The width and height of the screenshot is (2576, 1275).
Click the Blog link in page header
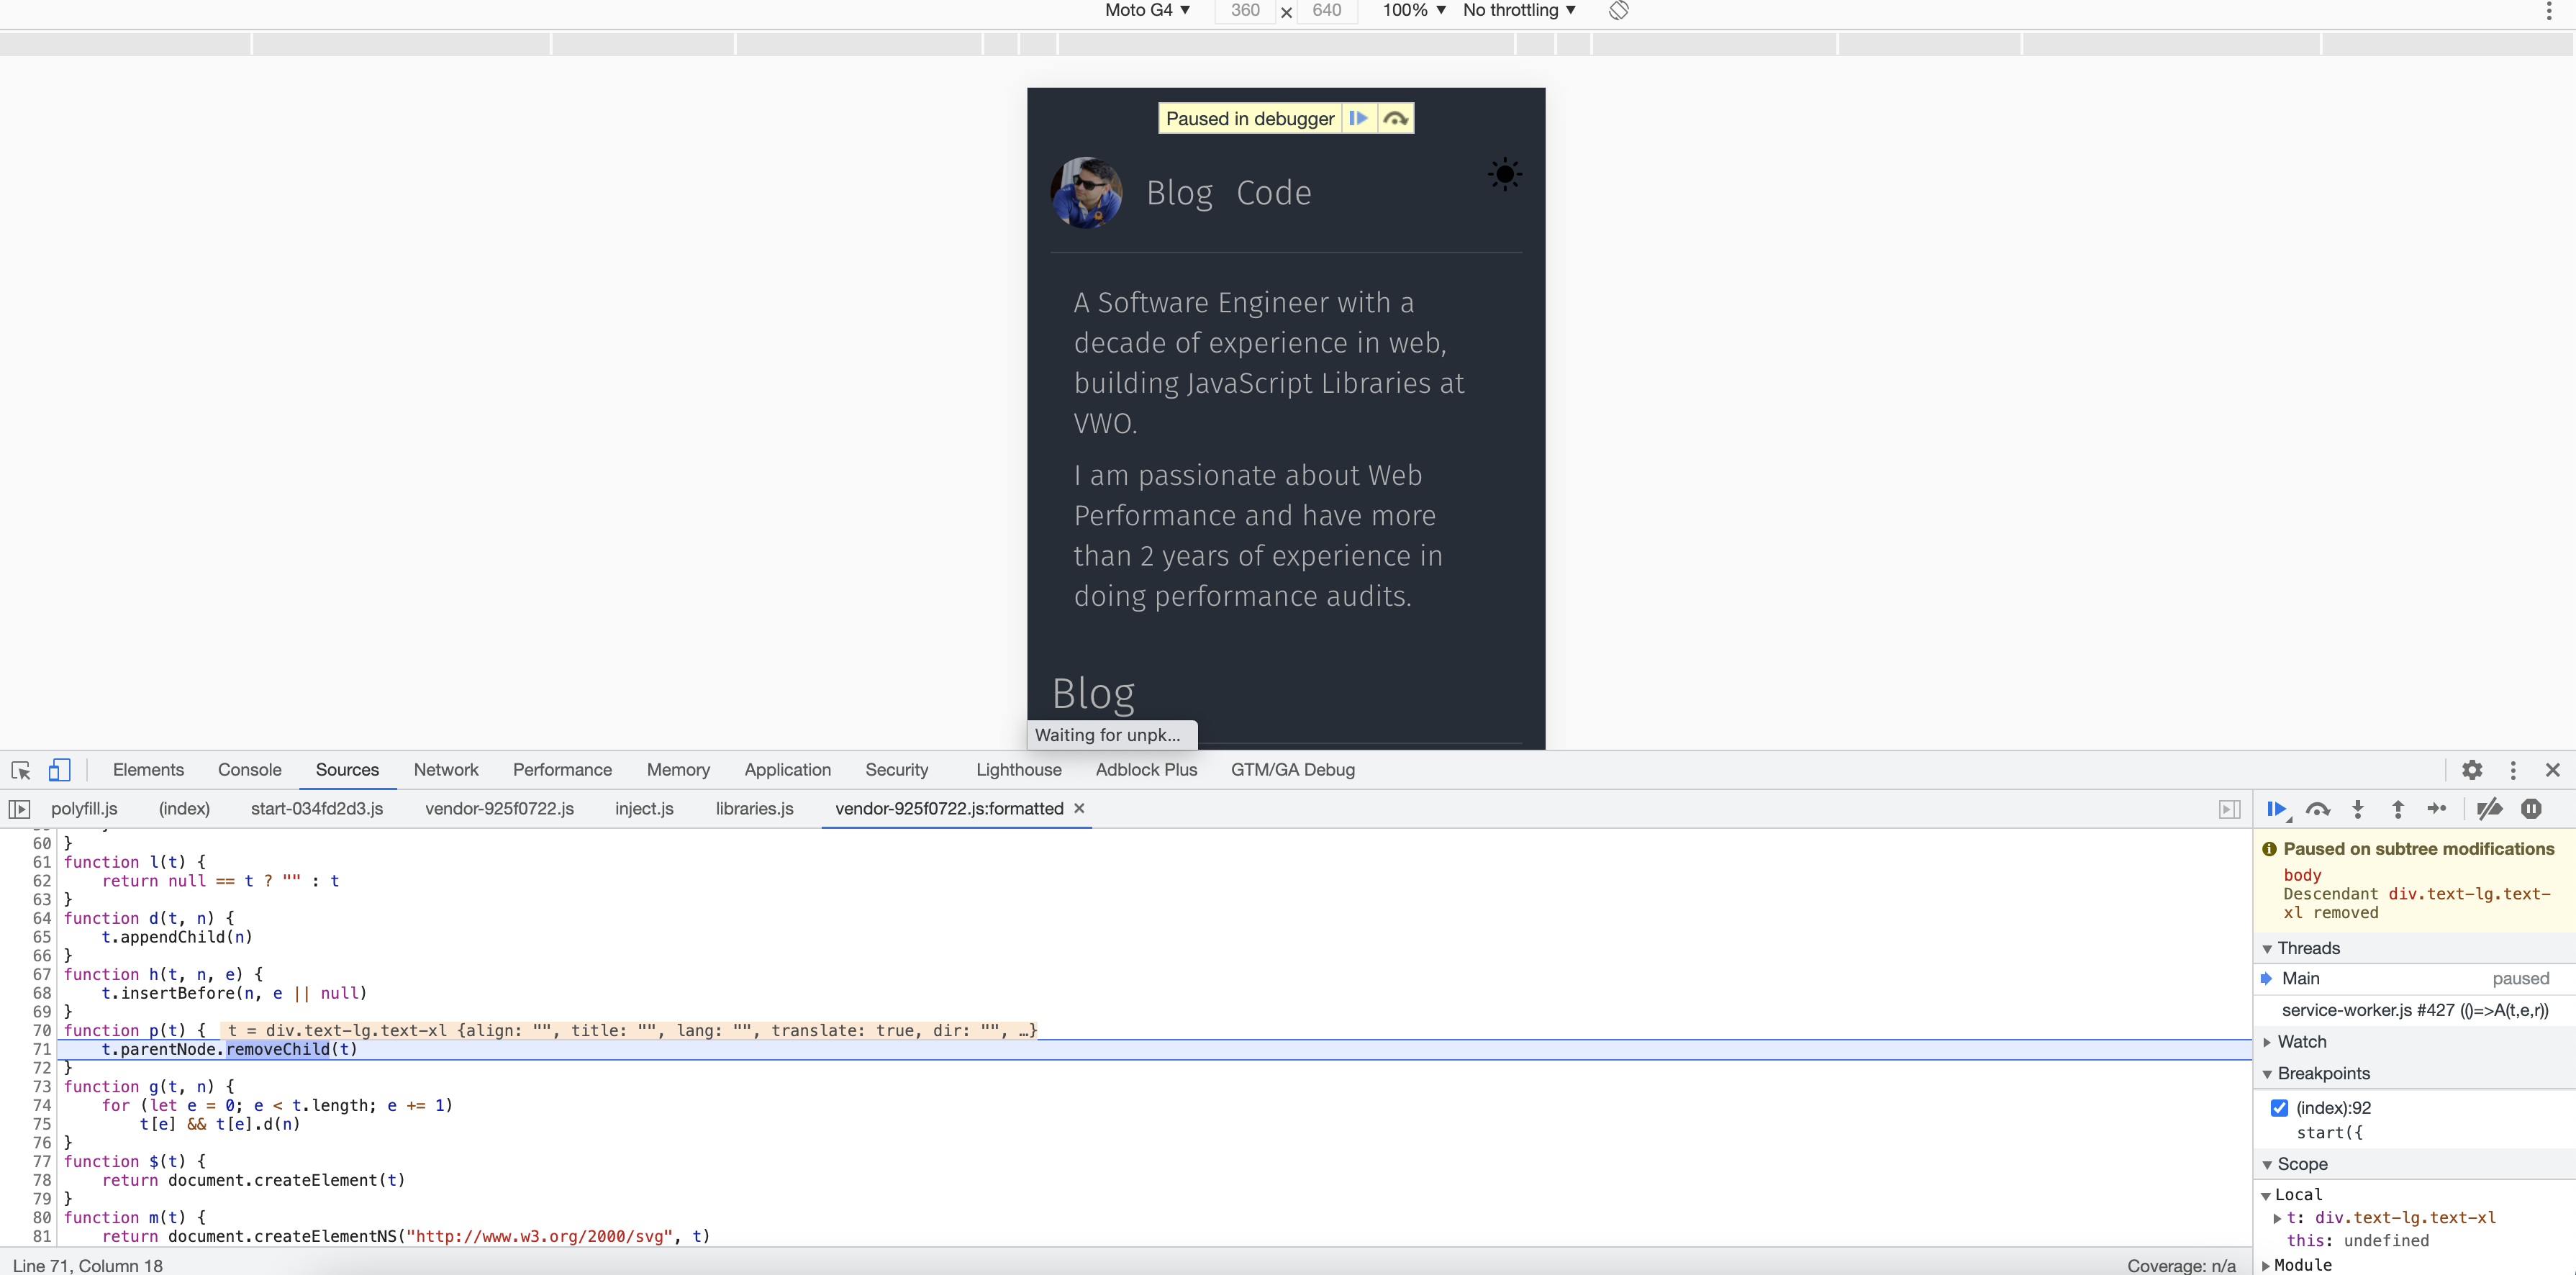[x=1179, y=193]
